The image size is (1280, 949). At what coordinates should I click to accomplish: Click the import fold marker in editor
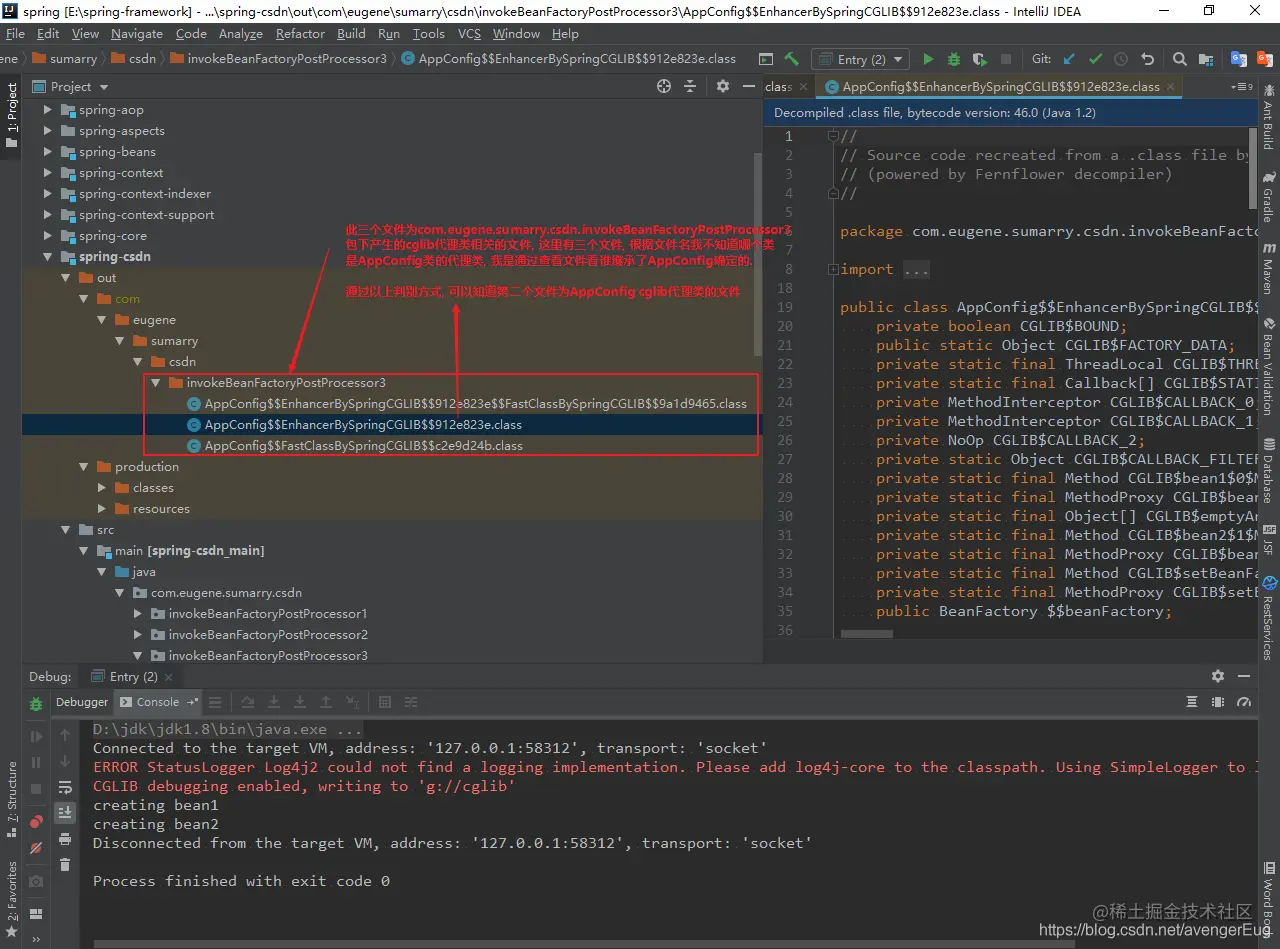point(832,269)
